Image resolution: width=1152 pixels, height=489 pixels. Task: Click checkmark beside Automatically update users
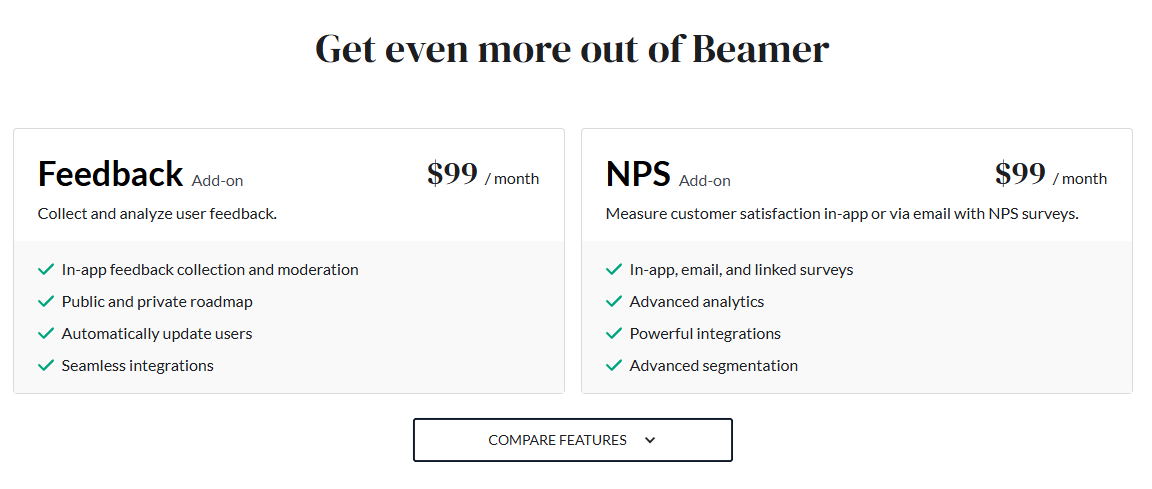click(45, 333)
